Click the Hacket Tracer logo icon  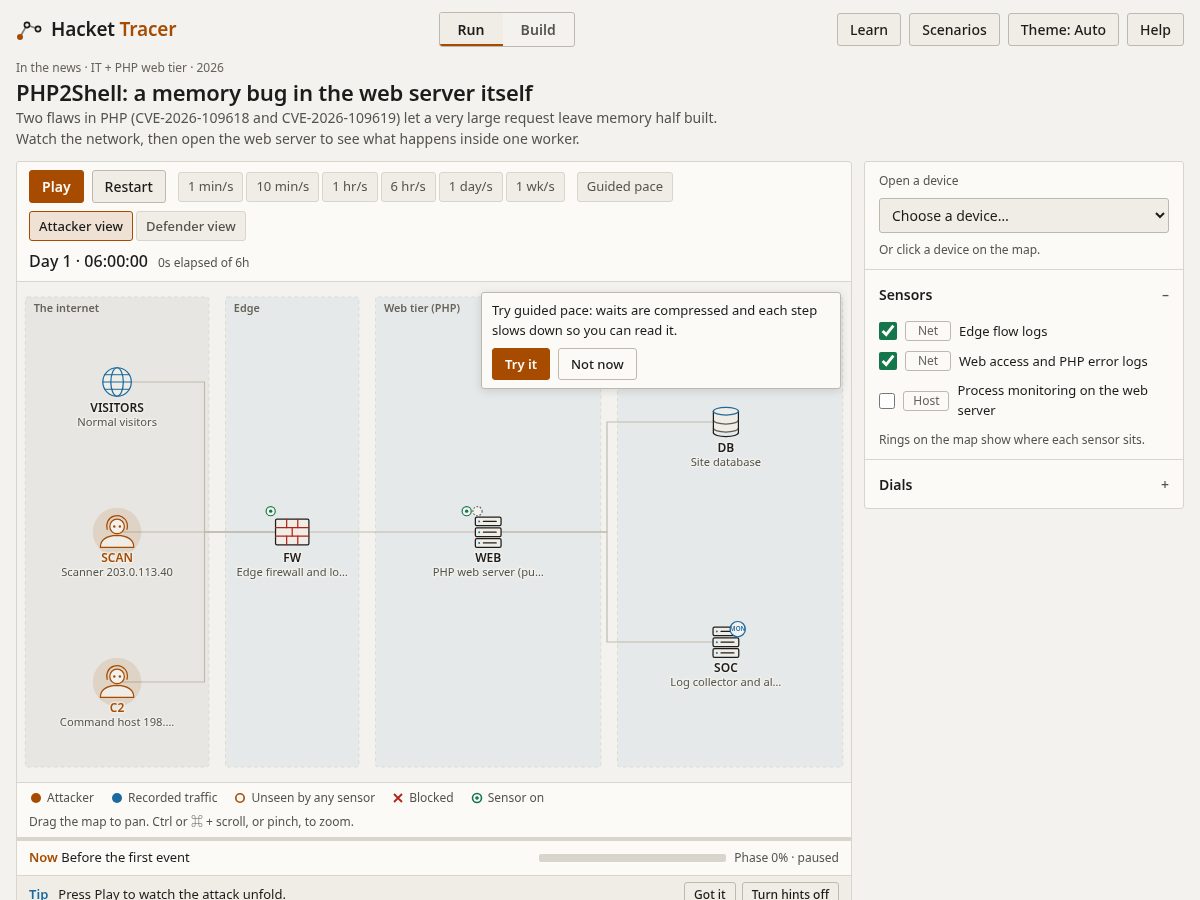[x=29, y=30]
